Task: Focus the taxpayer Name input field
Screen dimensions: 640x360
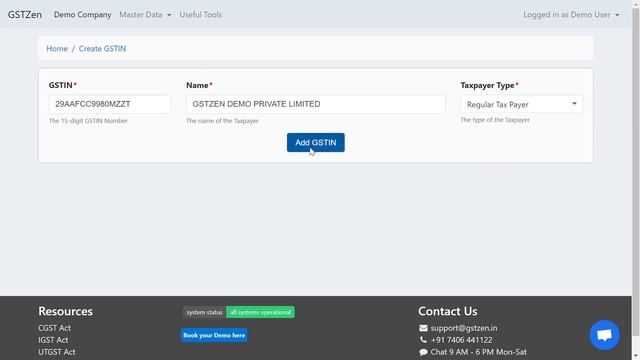Action: click(316, 104)
